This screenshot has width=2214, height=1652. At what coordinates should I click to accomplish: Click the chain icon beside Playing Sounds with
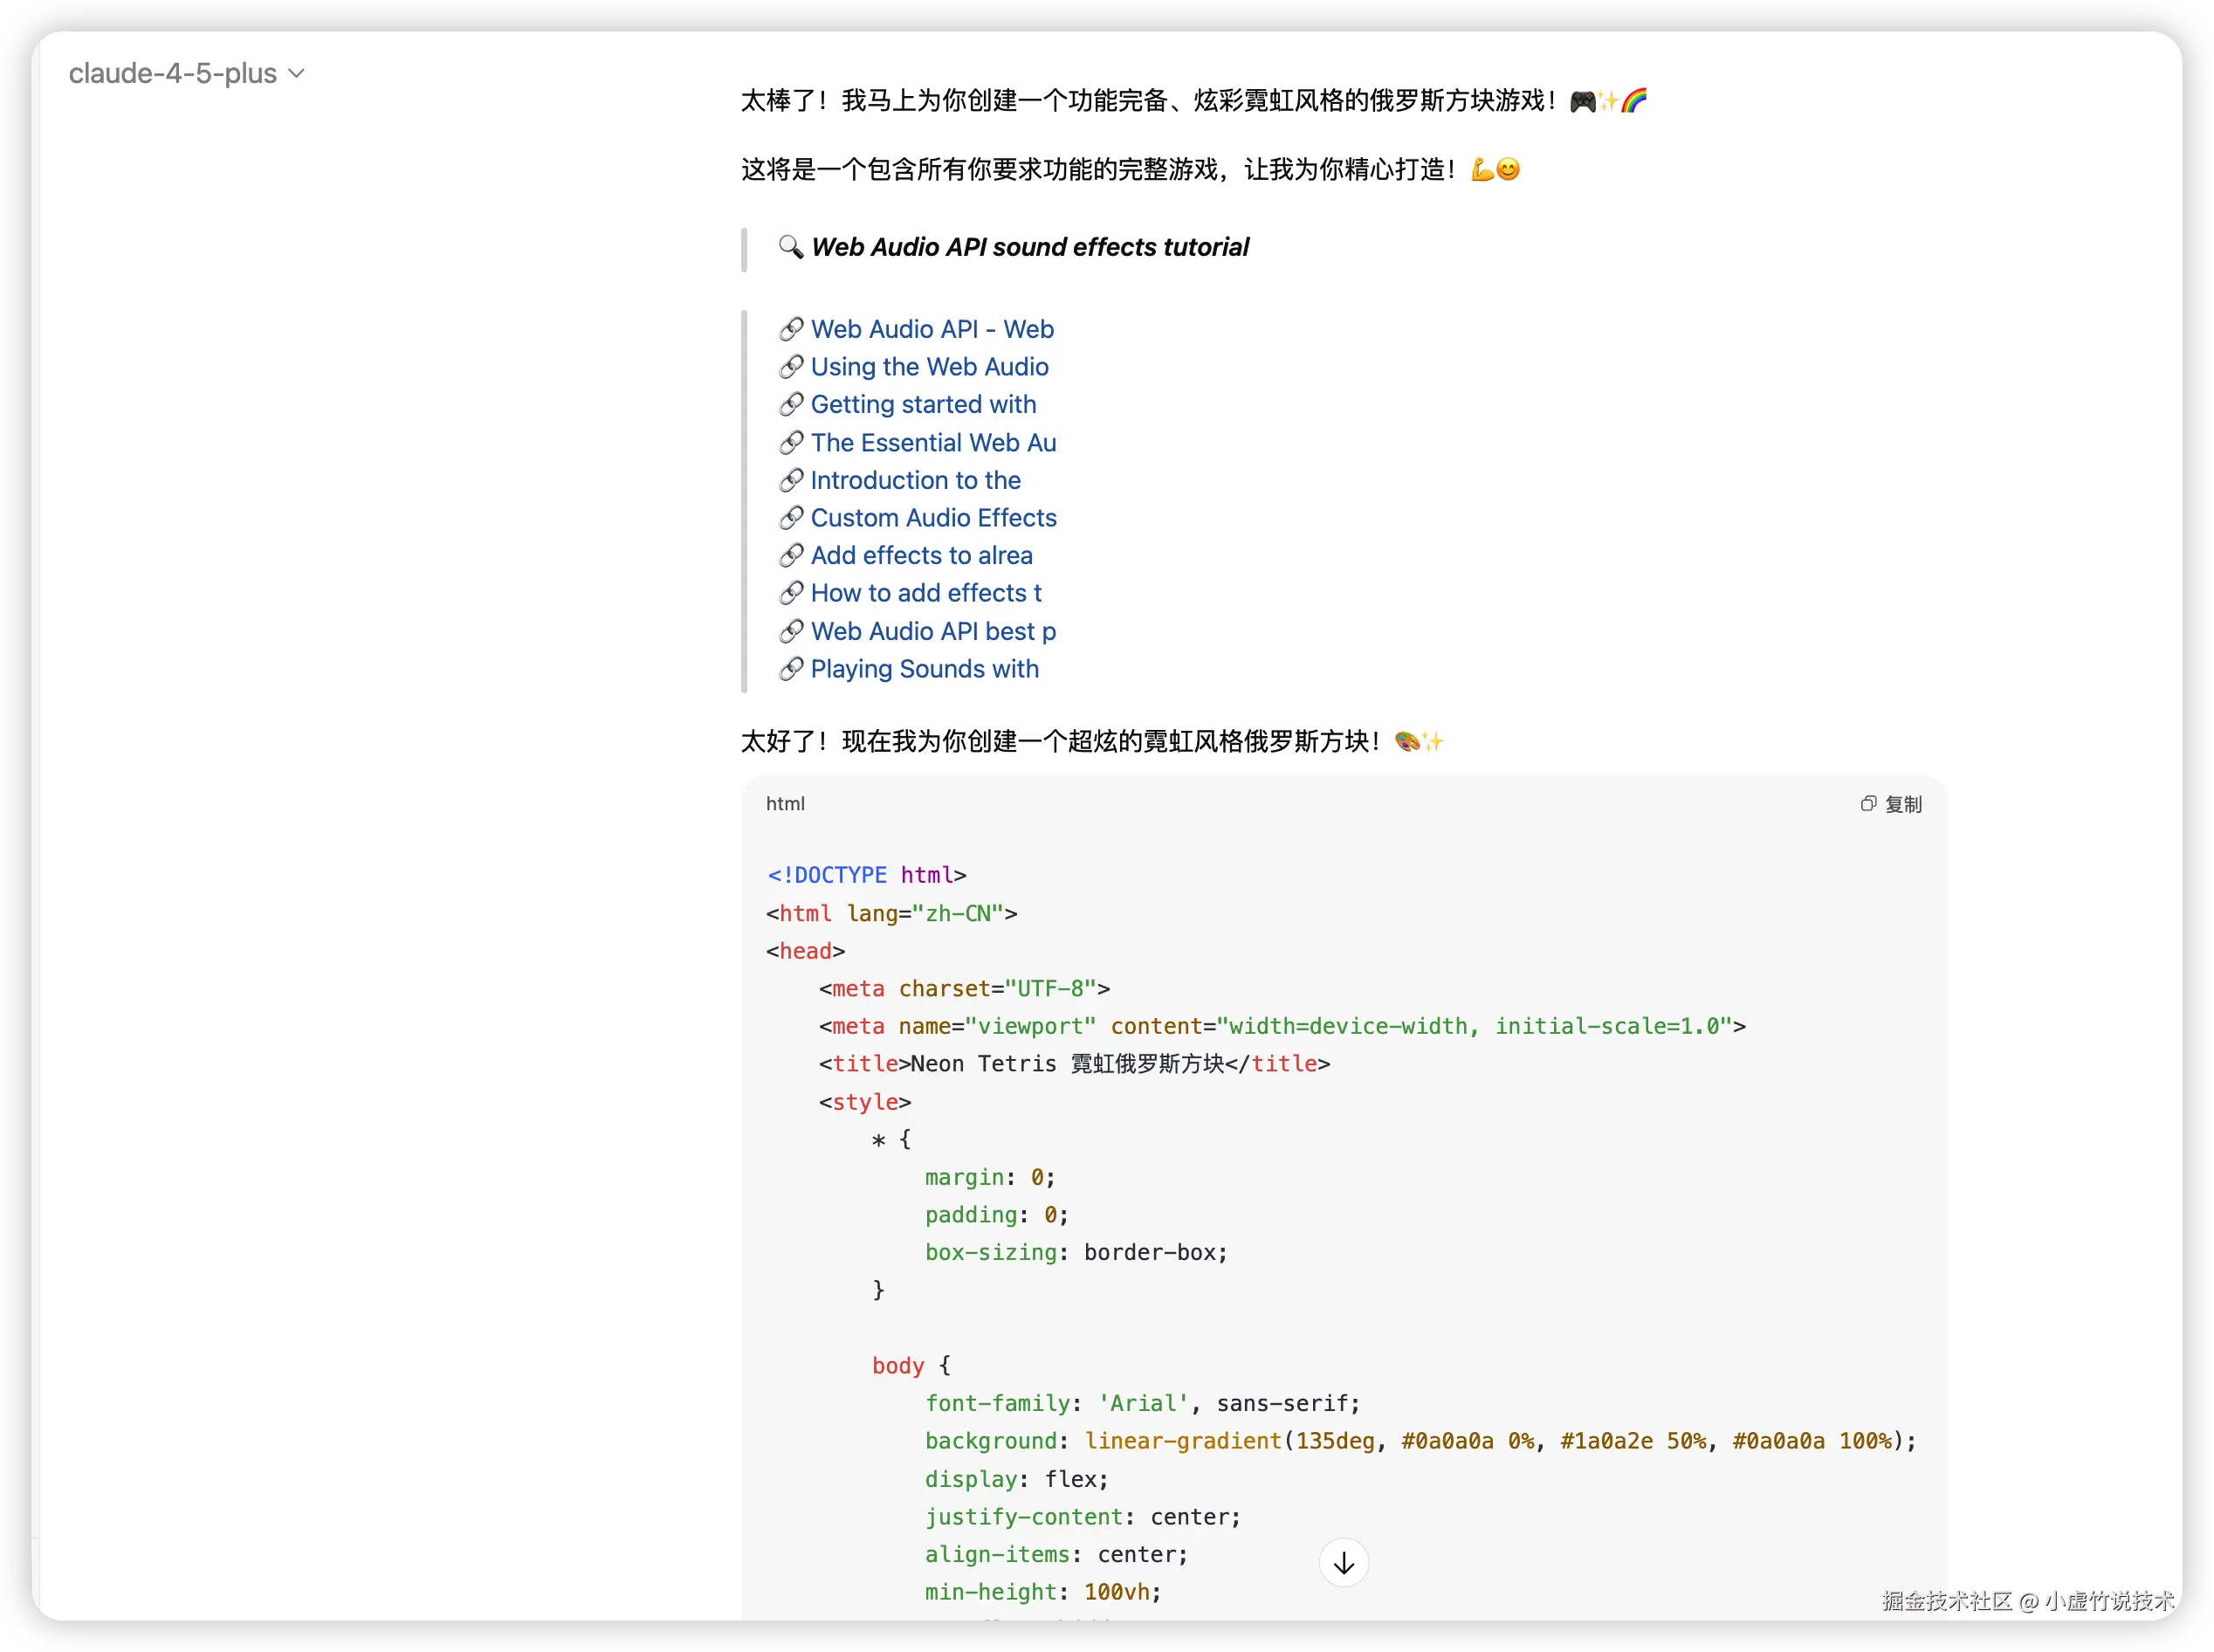791,669
